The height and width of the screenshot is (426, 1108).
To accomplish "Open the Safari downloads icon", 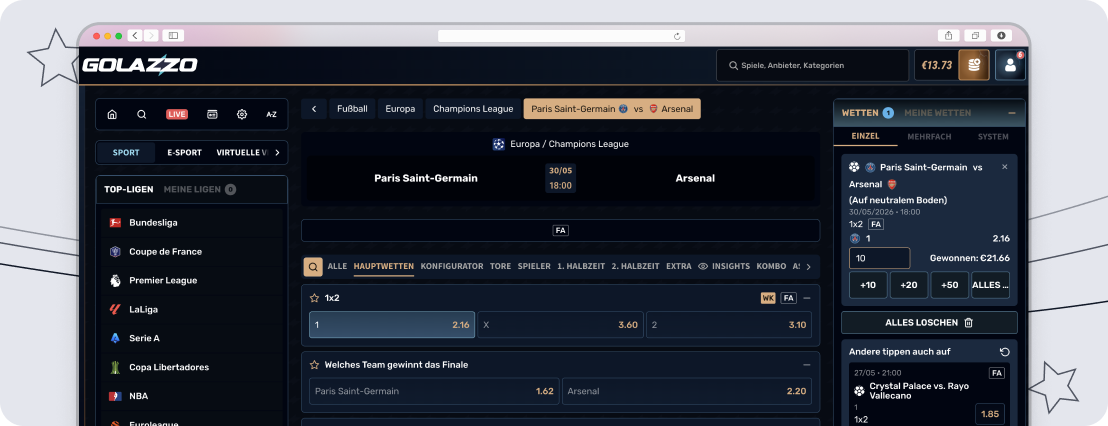I will click(1001, 35).
